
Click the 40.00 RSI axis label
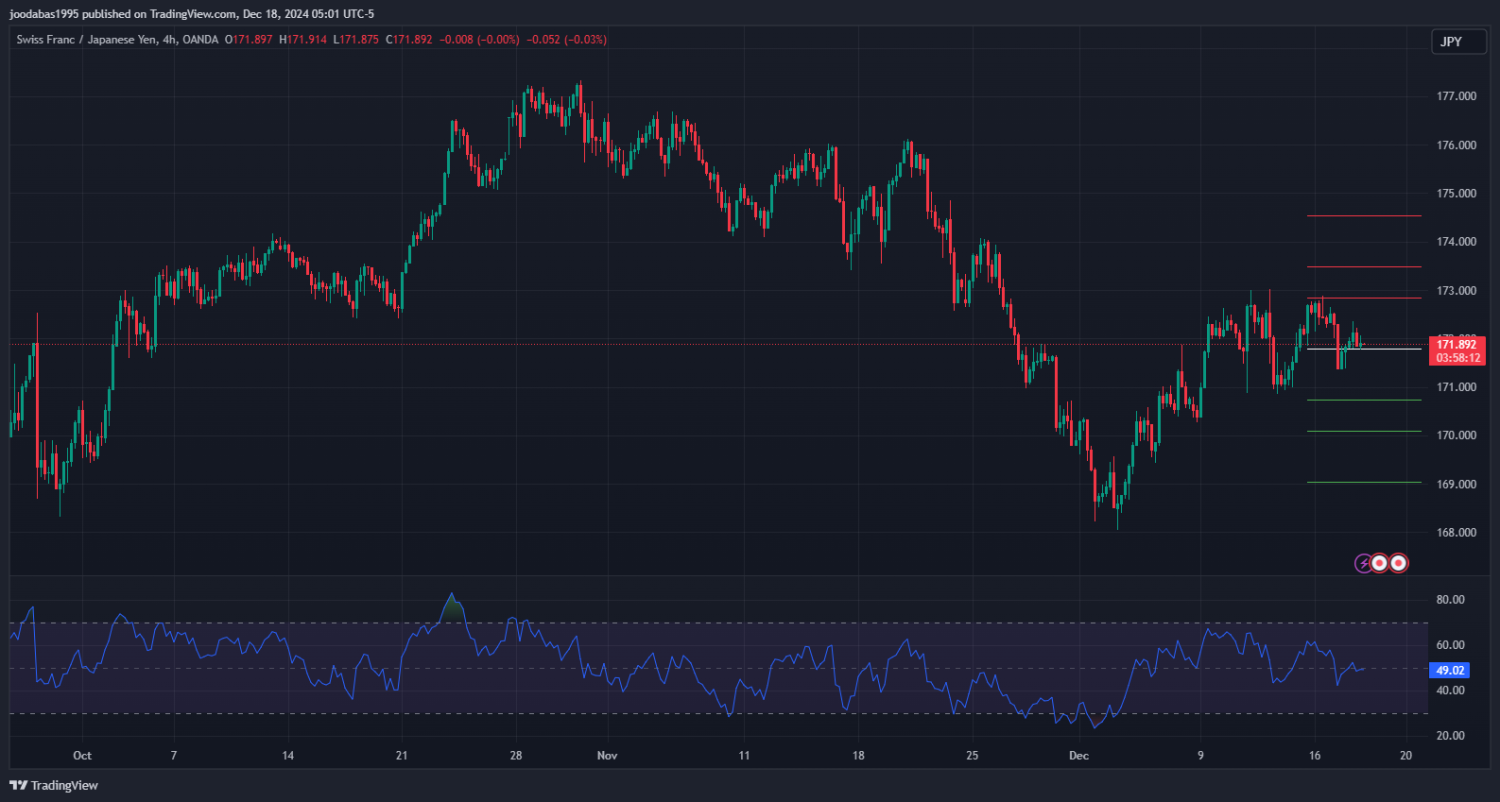point(1450,690)
